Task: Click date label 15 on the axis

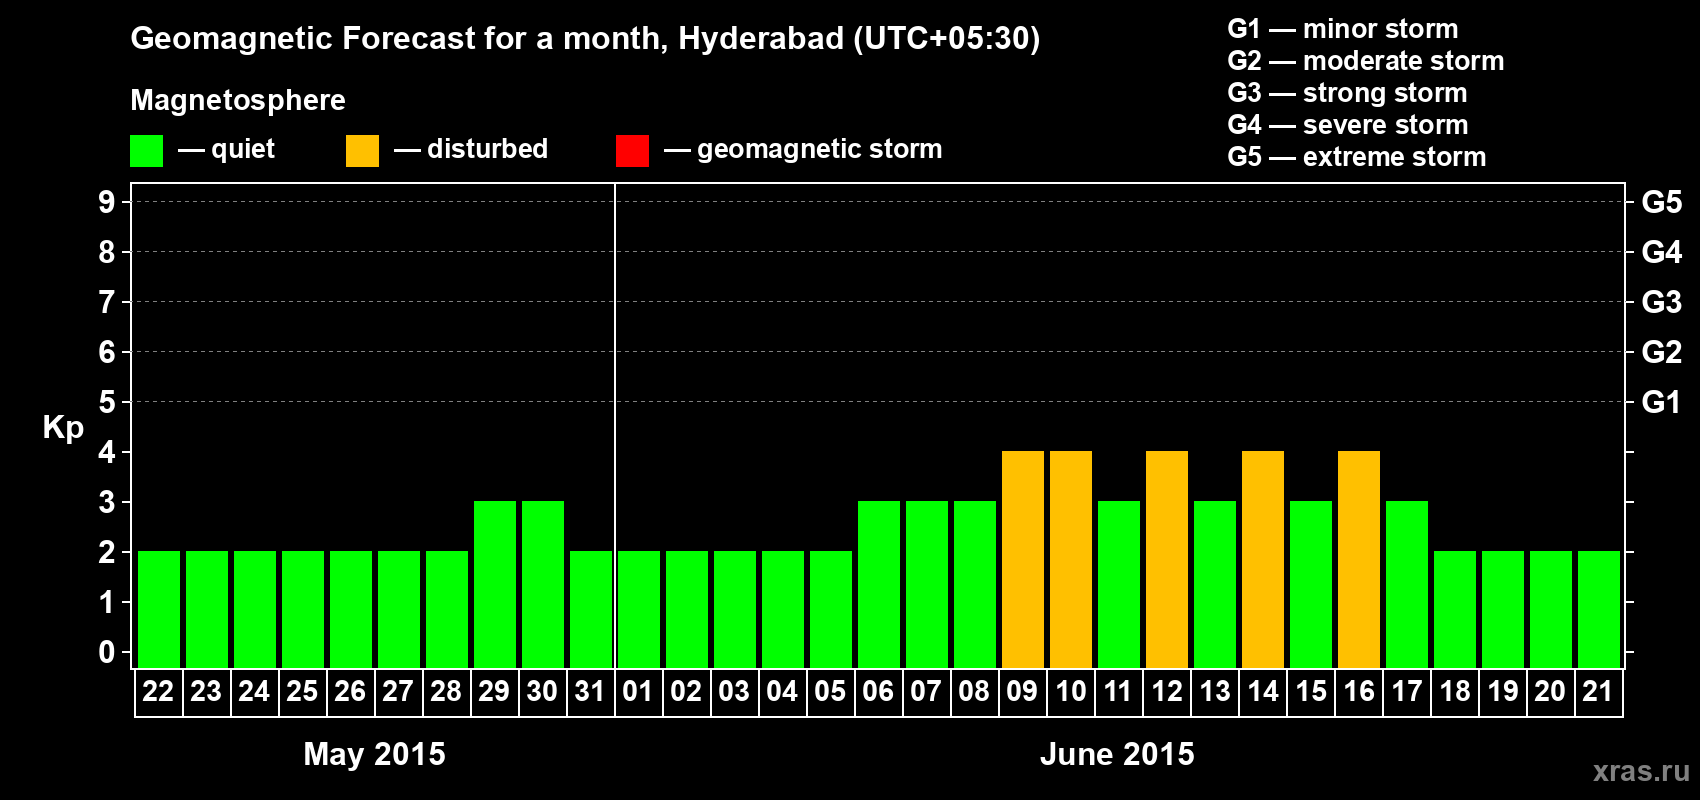Action: (x=1311, y=691)
